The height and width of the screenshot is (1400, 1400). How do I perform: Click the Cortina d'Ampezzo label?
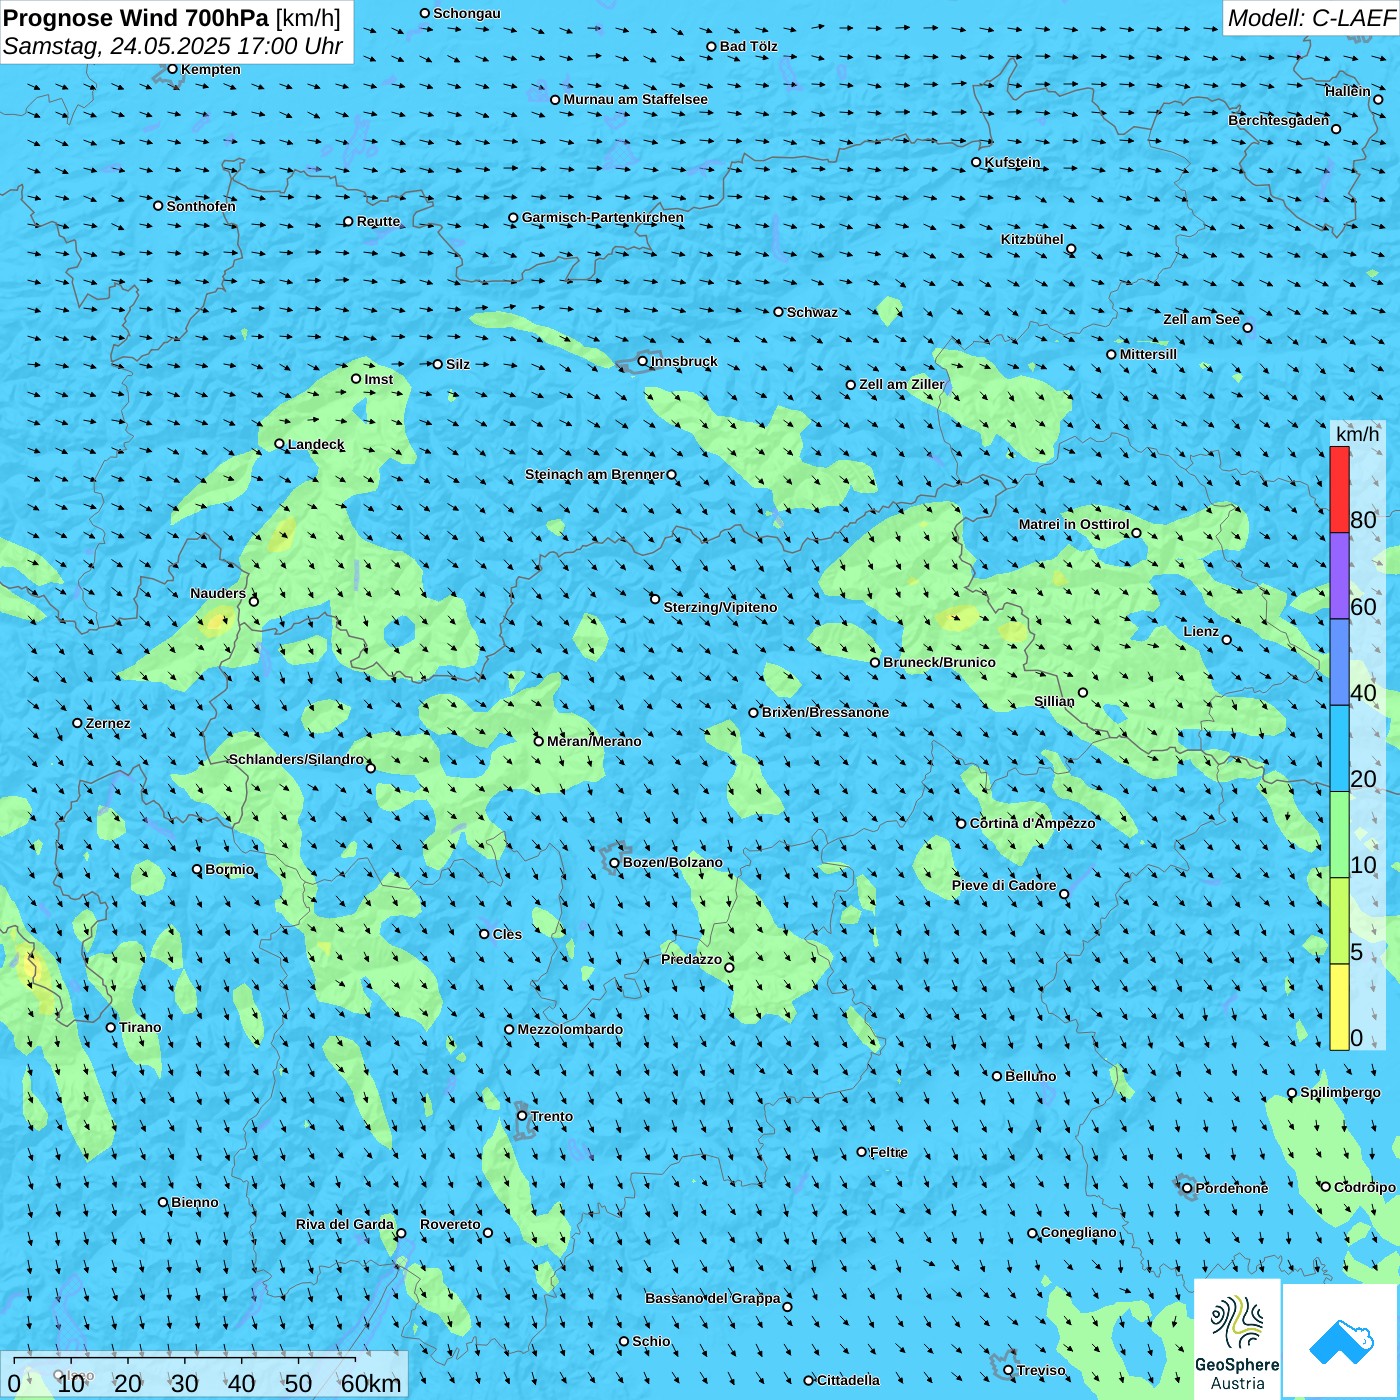[1033, 823]
